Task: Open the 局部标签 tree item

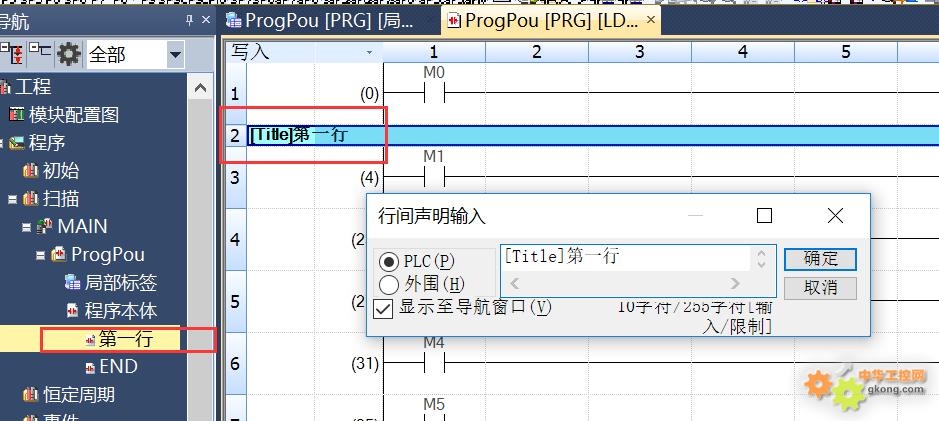Action: pos(121,283)
